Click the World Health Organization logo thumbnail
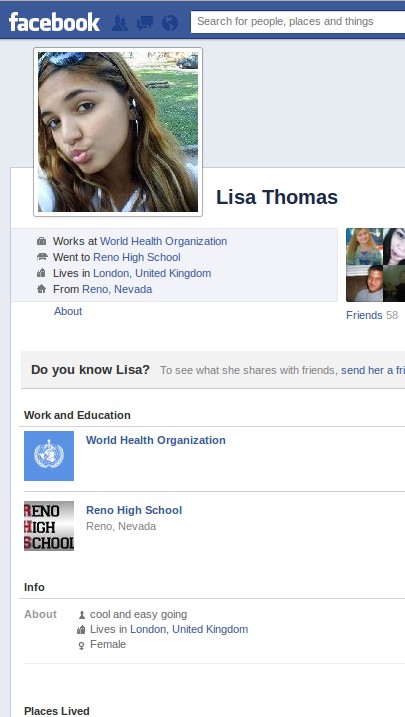 click(x=49, y=456)
